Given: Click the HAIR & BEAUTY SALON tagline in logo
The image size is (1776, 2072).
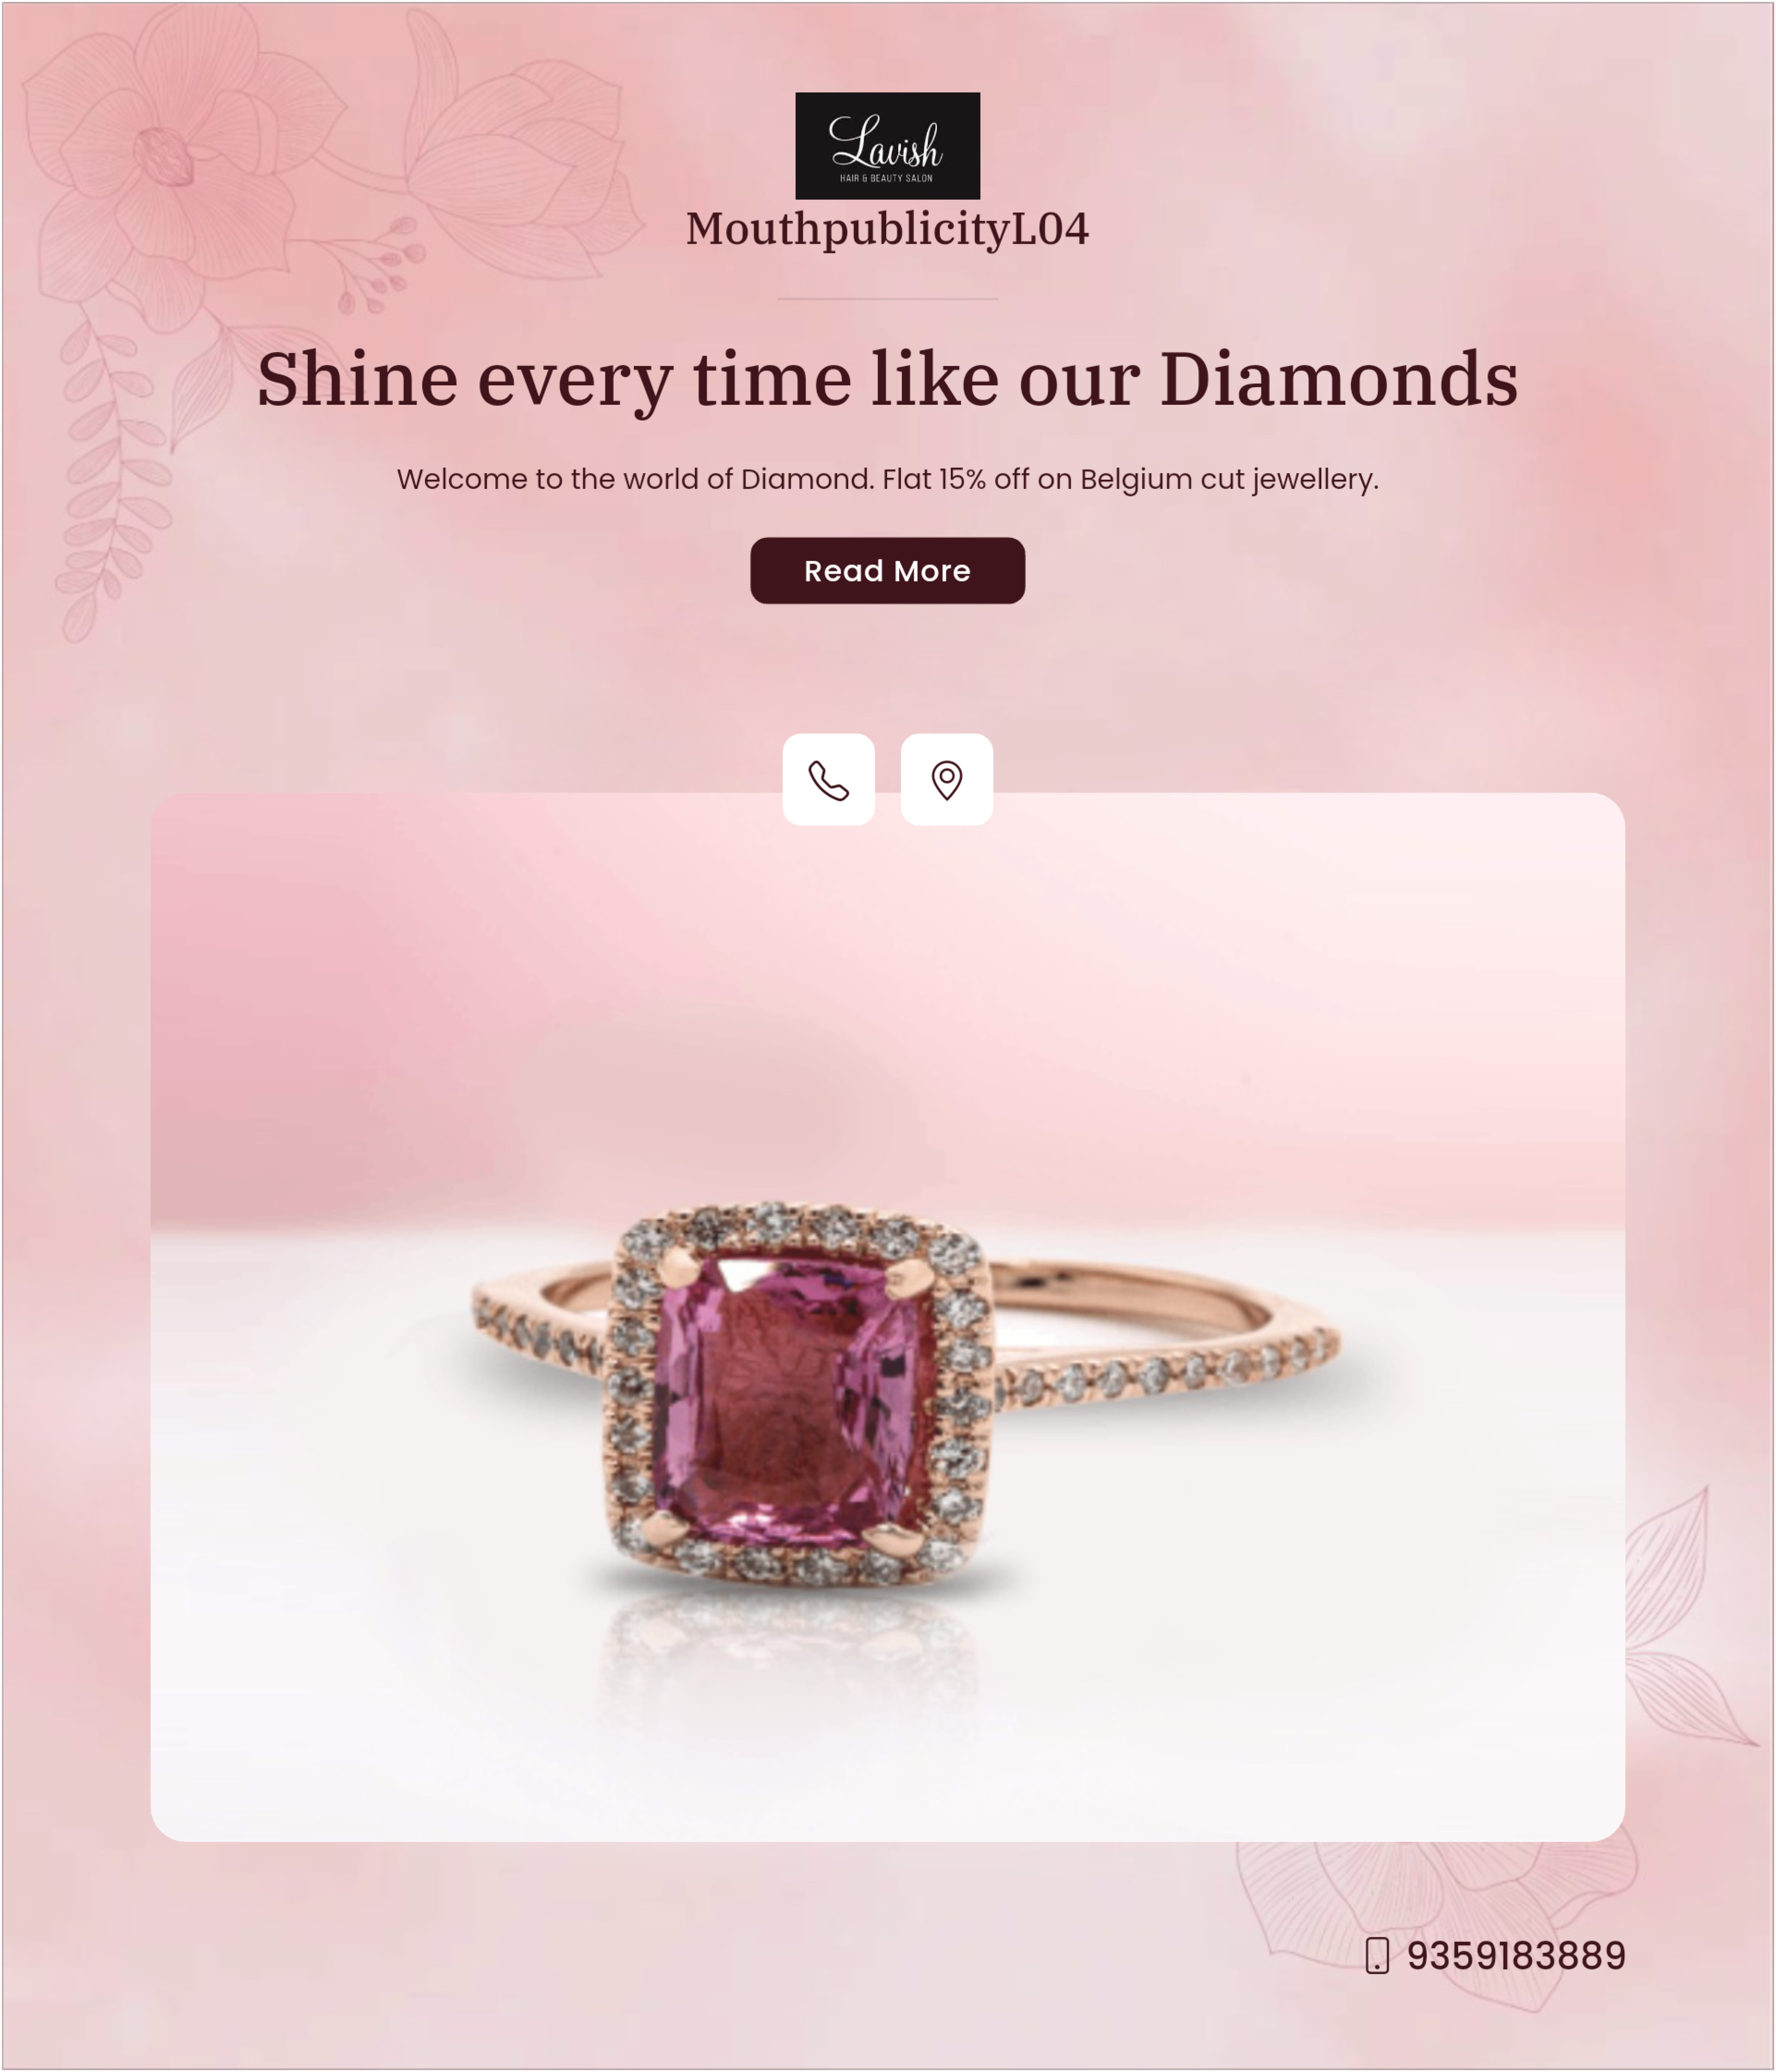Looking at the screenshot, I should tap(886, 178).
